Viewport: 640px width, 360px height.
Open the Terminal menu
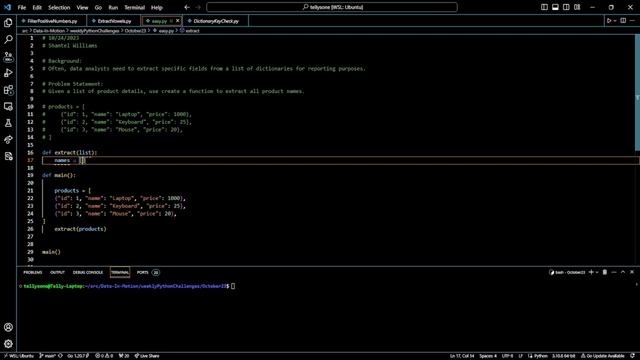coord(135,7)
